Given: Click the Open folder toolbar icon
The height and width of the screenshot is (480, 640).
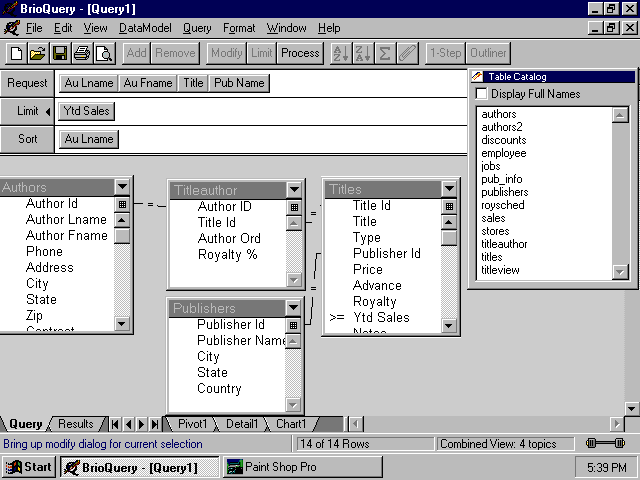Looking at the screenshot, I should [37, 53].
